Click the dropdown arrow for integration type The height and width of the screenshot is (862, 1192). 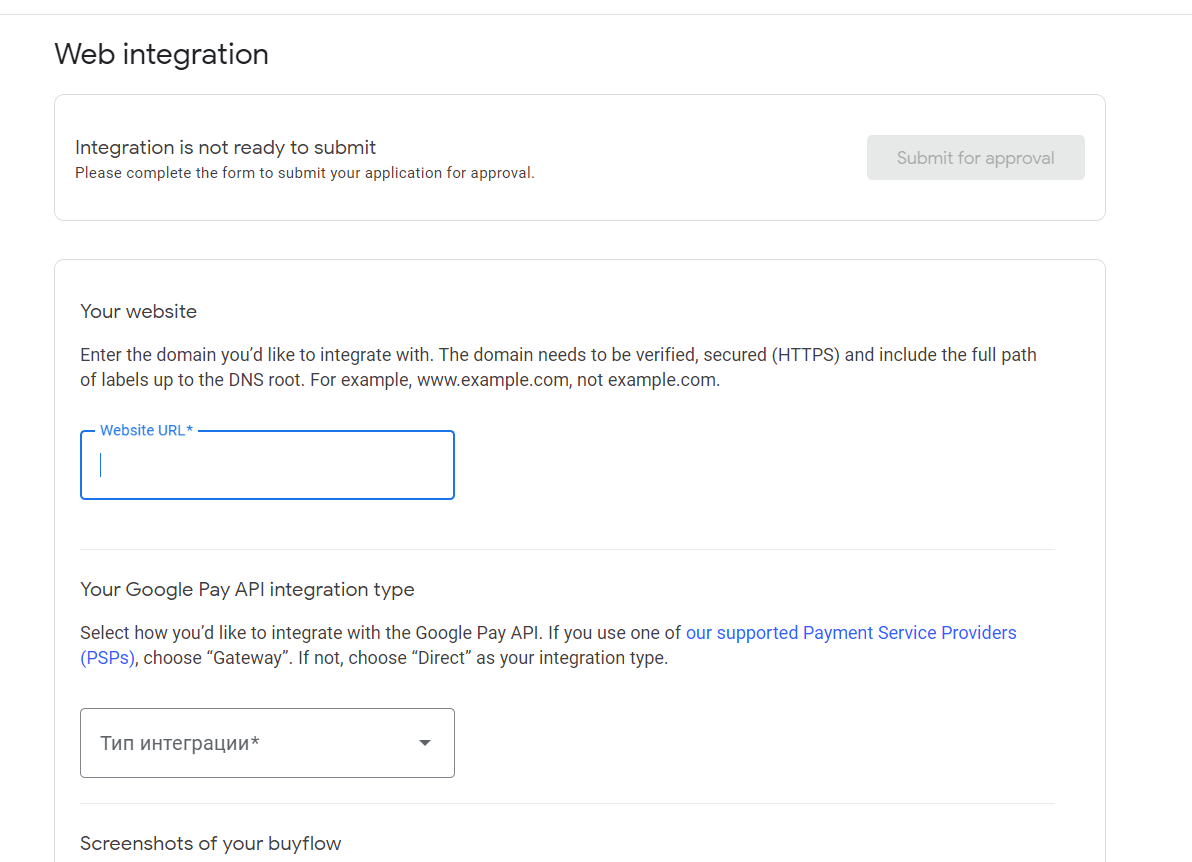coord(425,743)
